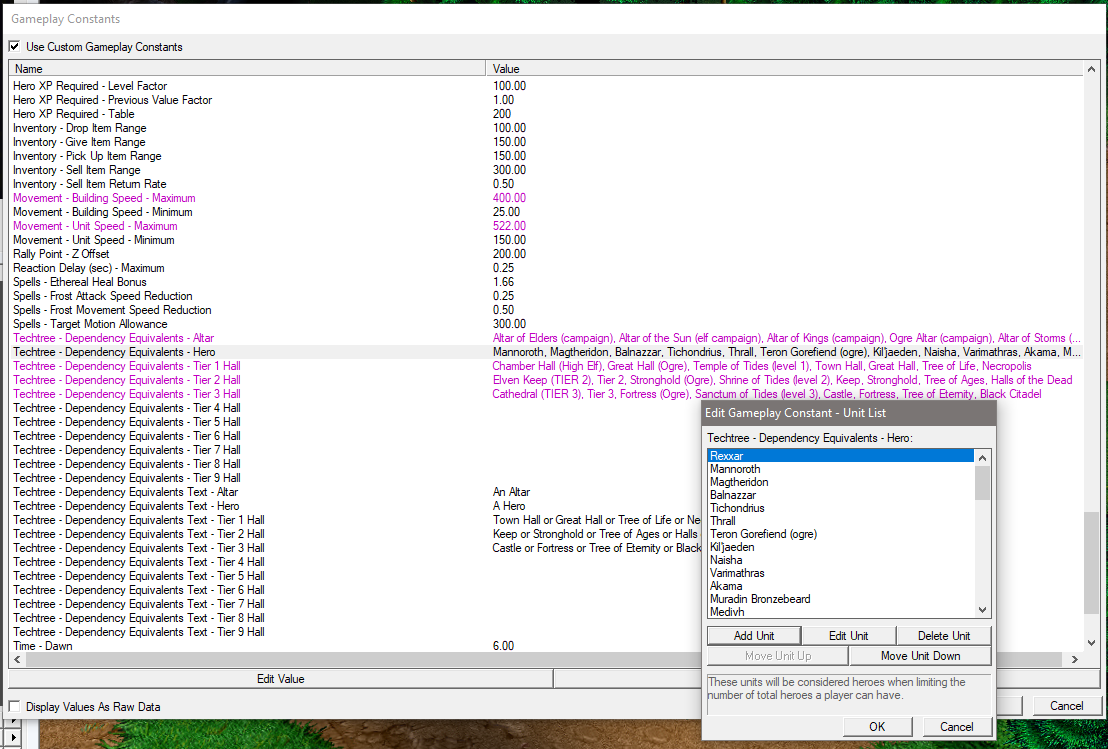Select Dependency Equivalents Text - Hero row
Image resolution: width=1108 pixels, height=749 pixels.
click(355, 506)
